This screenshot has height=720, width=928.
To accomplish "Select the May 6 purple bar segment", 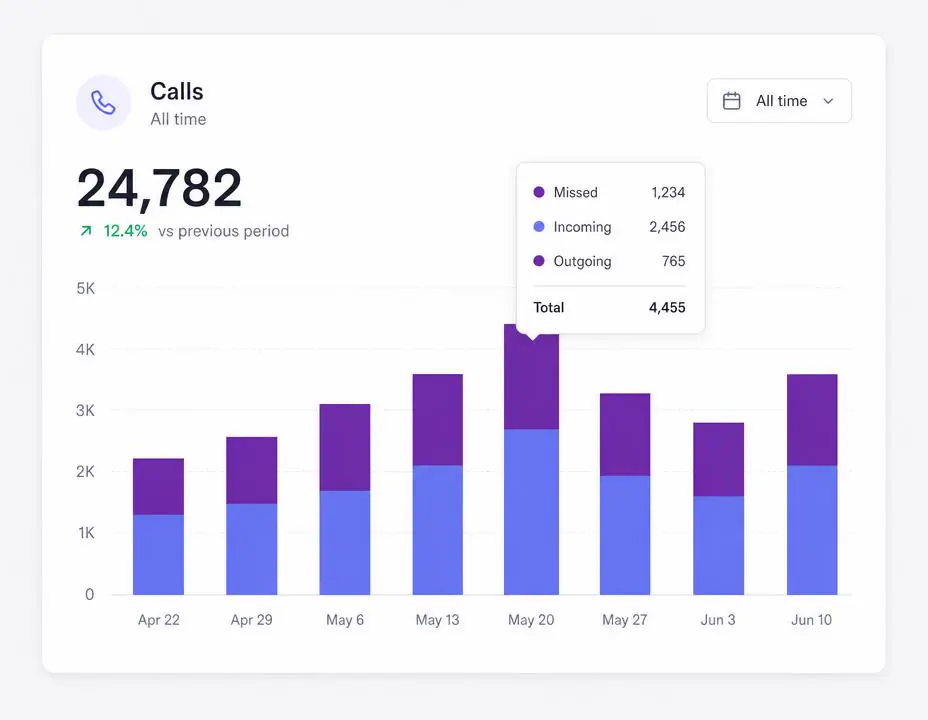I will point(344,447).
